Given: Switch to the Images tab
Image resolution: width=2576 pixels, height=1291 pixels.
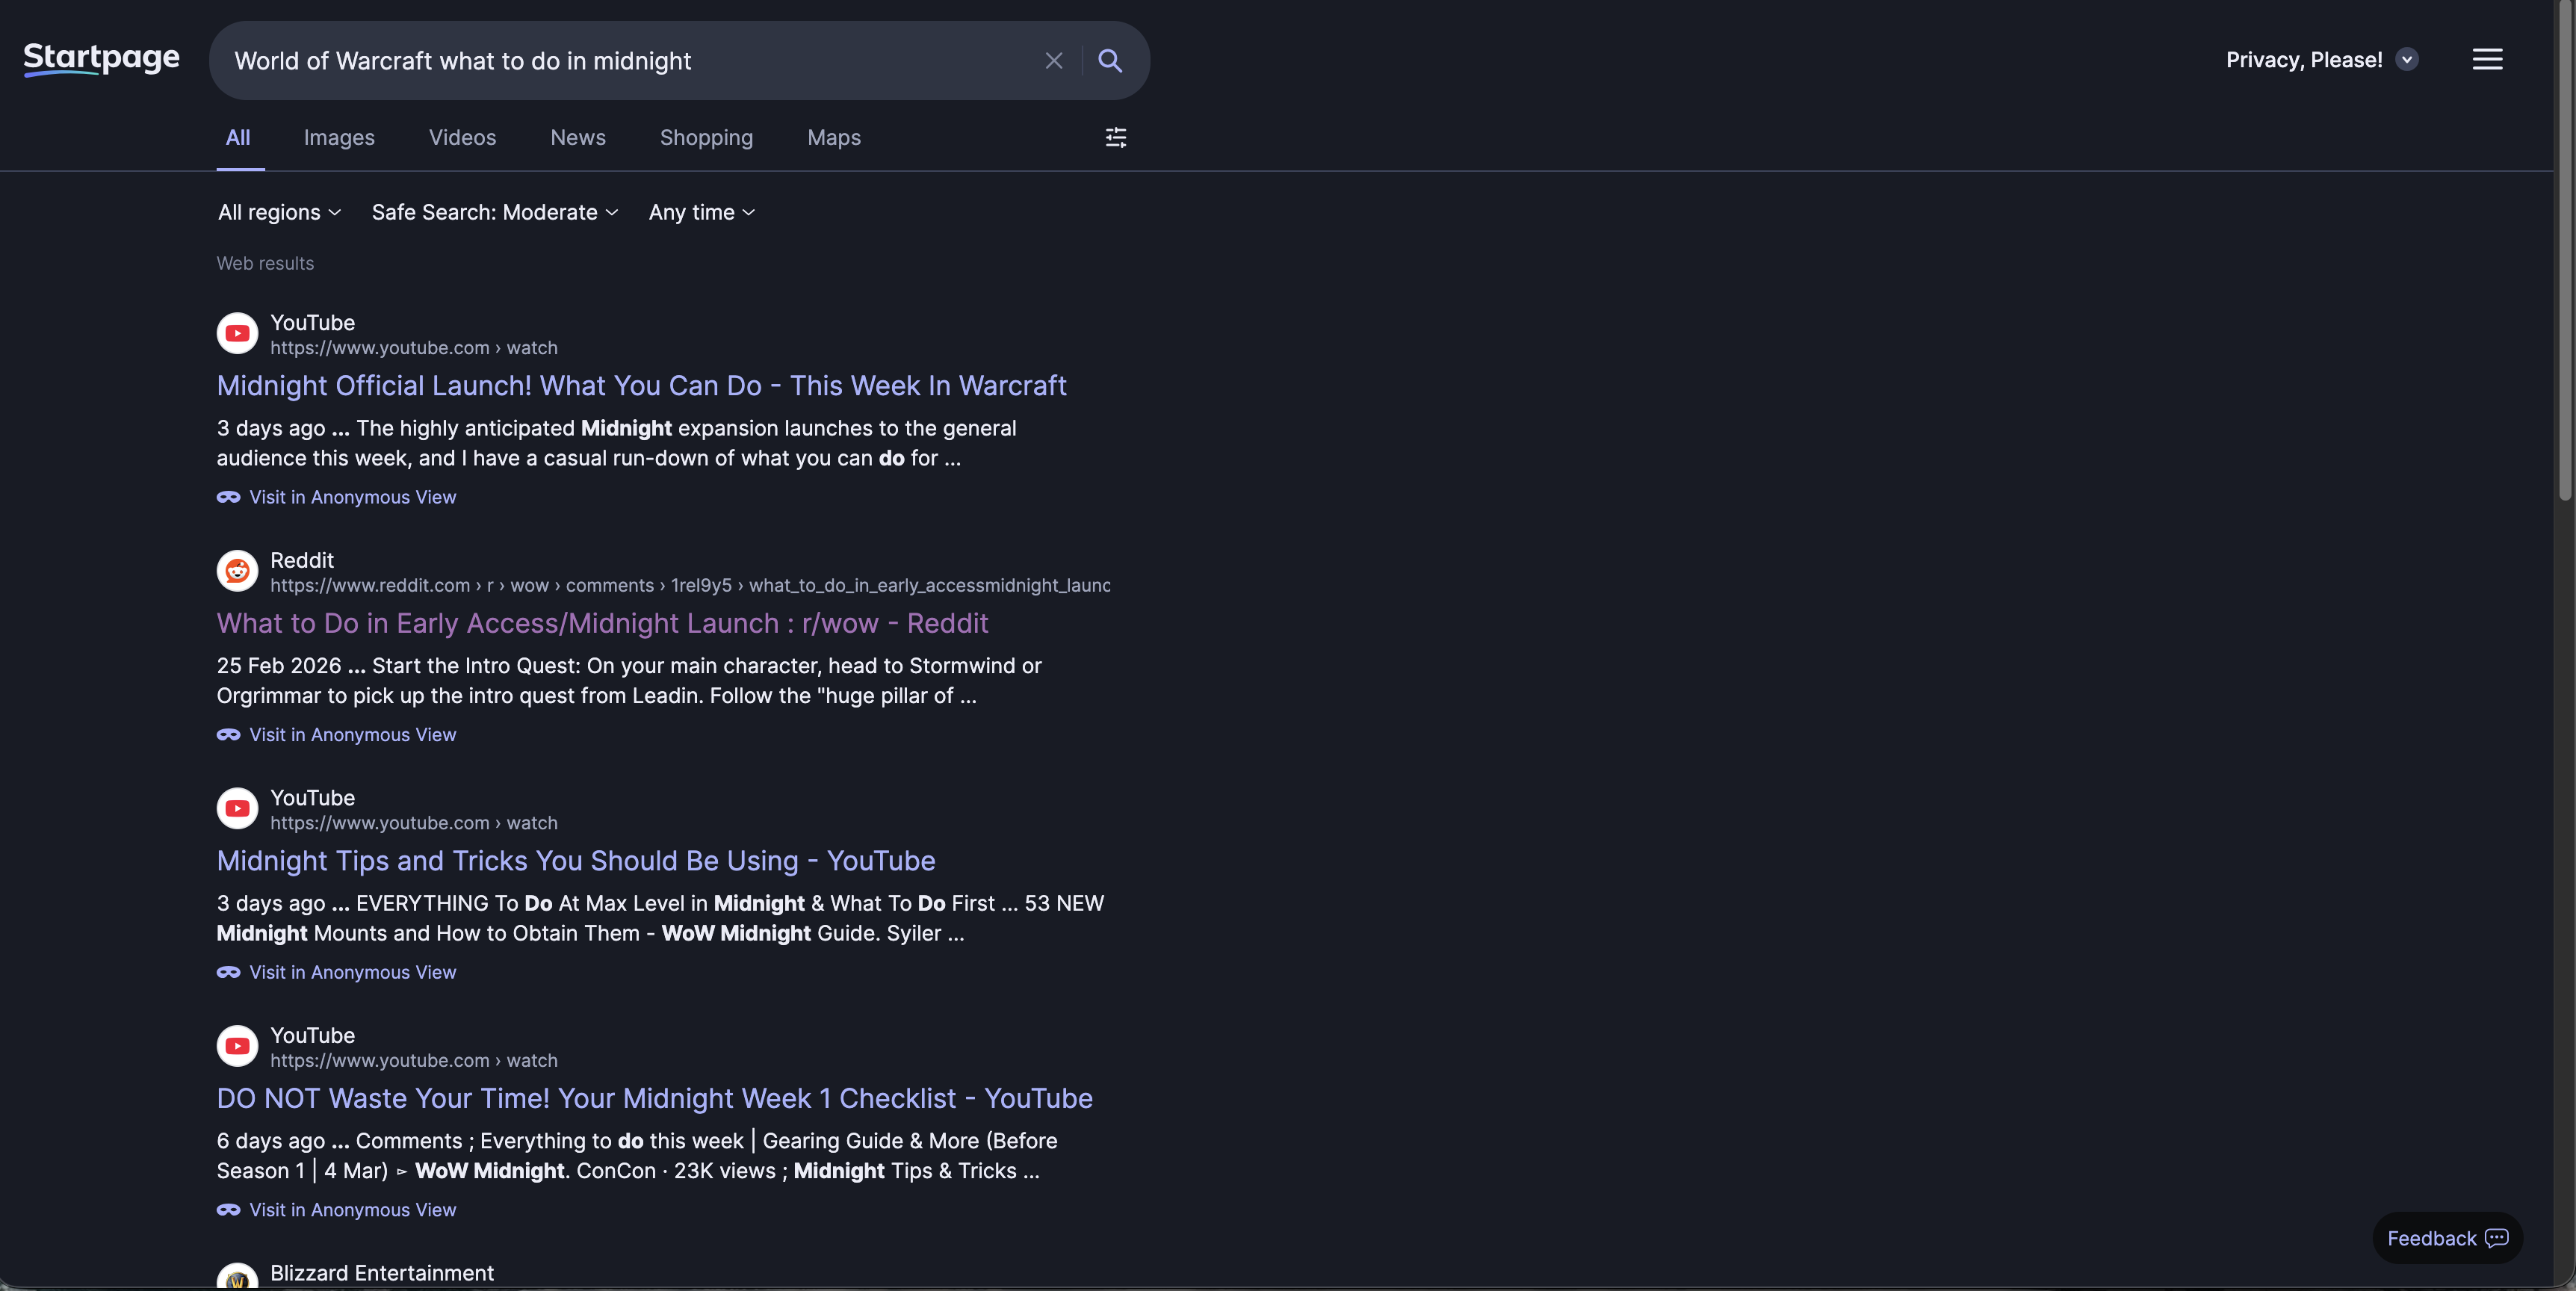Looking at the screenshot, I should pyautogui.click(x=339, y=138).
